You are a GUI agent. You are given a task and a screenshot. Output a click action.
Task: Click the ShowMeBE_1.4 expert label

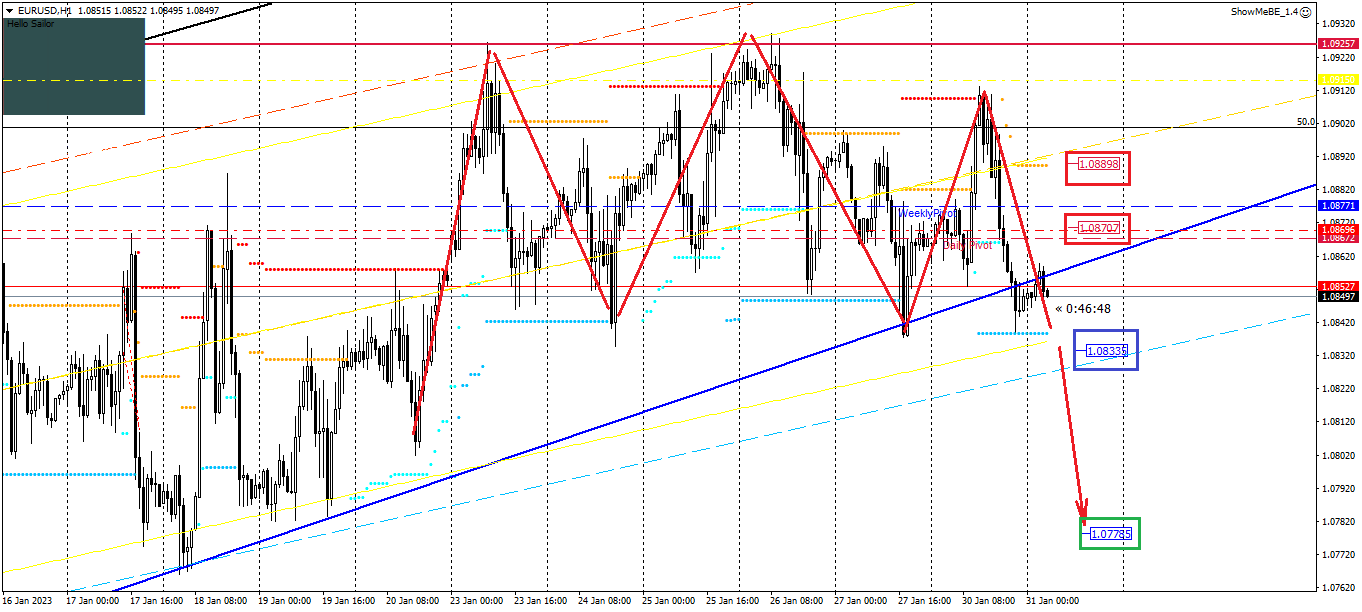tap(1264, 11)
